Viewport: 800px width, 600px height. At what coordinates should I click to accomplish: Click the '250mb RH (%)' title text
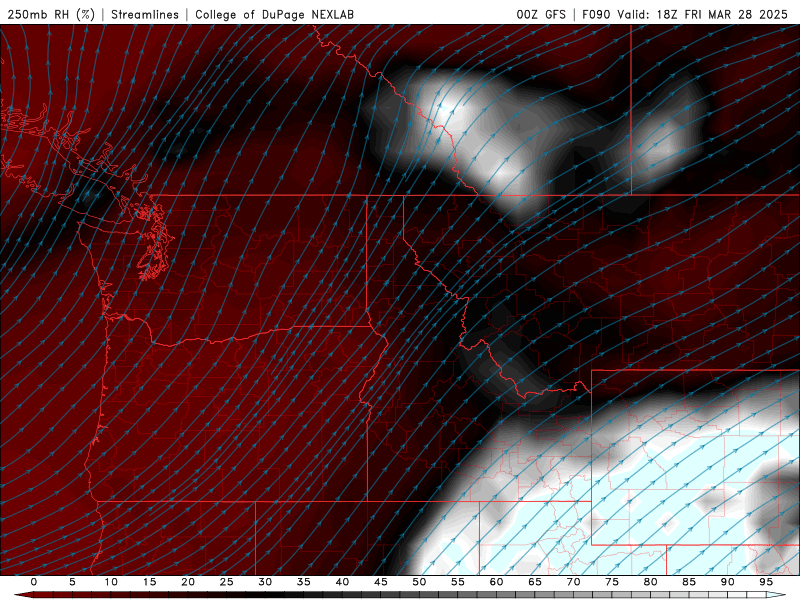(51, 14)
